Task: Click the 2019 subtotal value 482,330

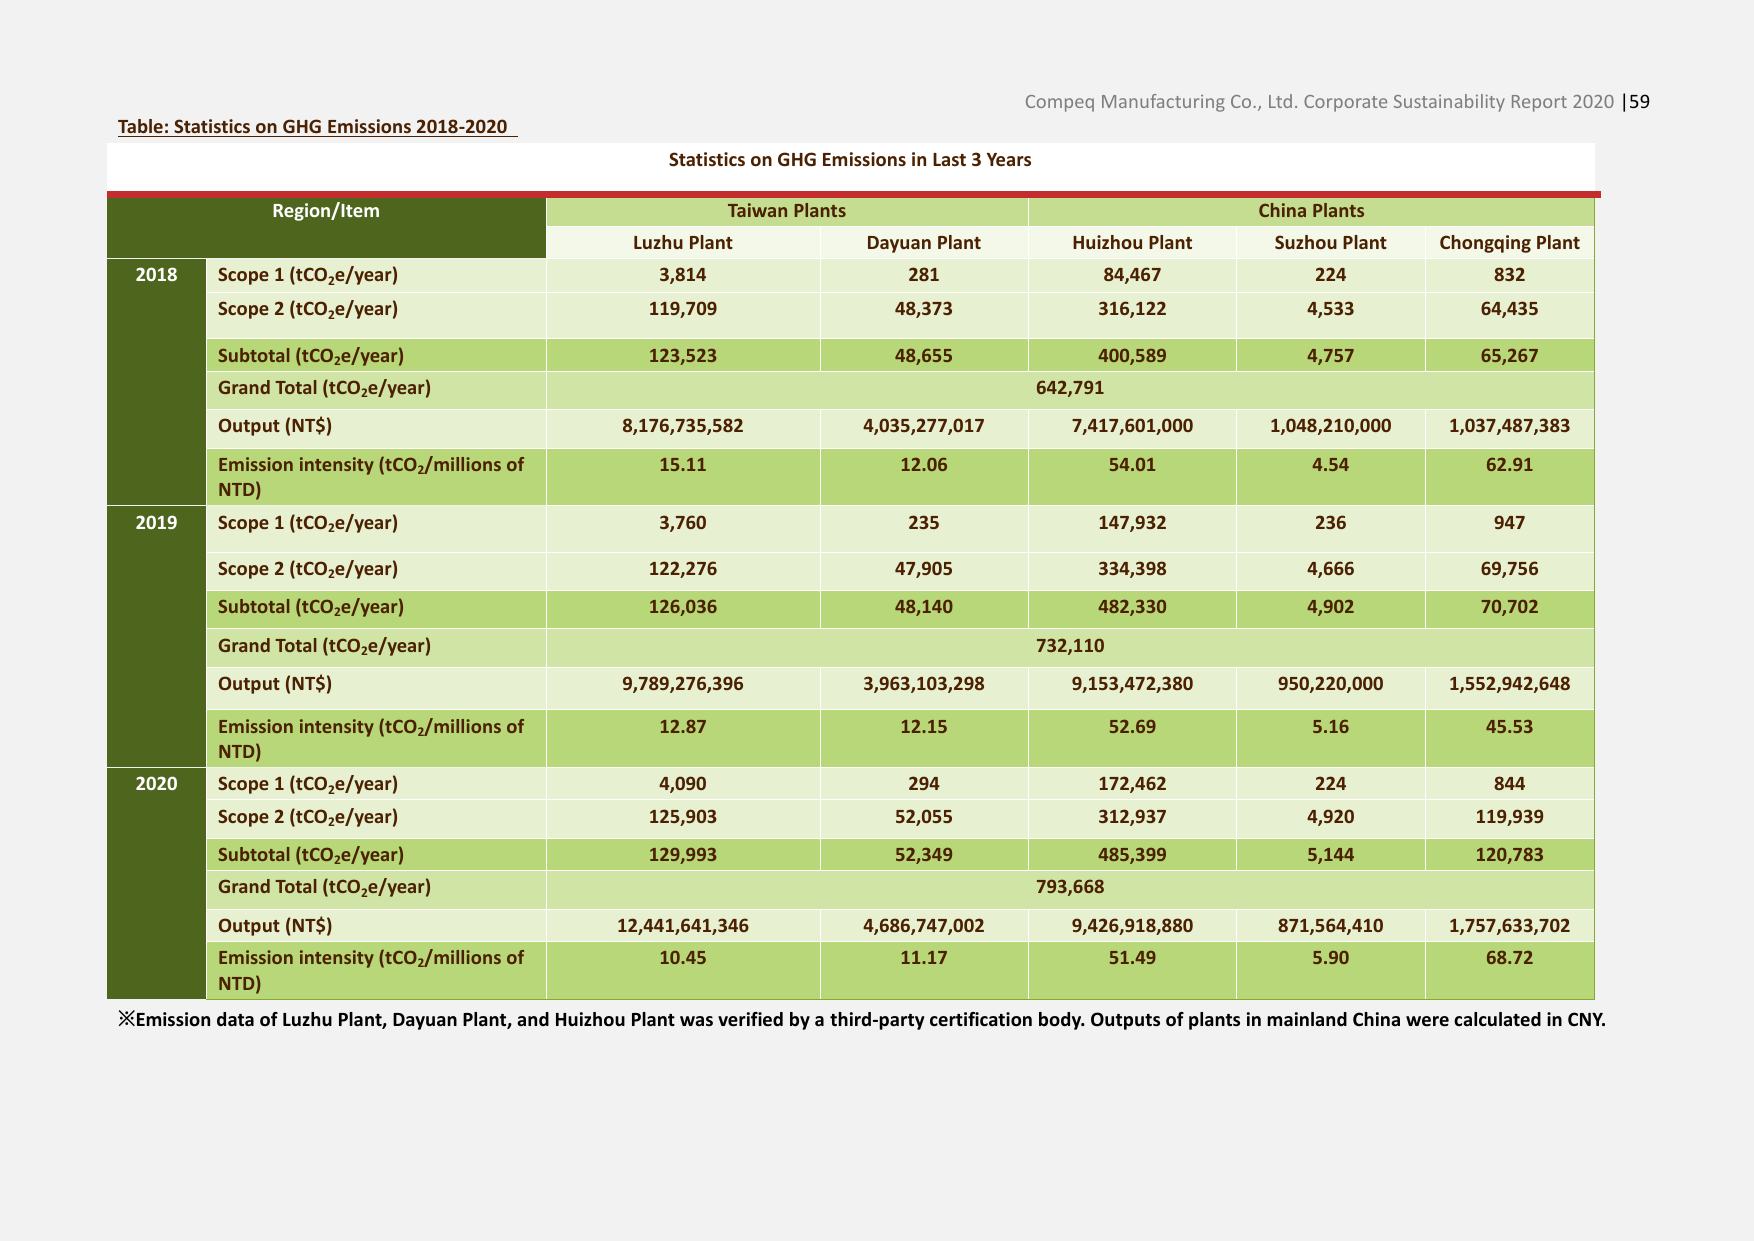Action: coord(1132,607)
